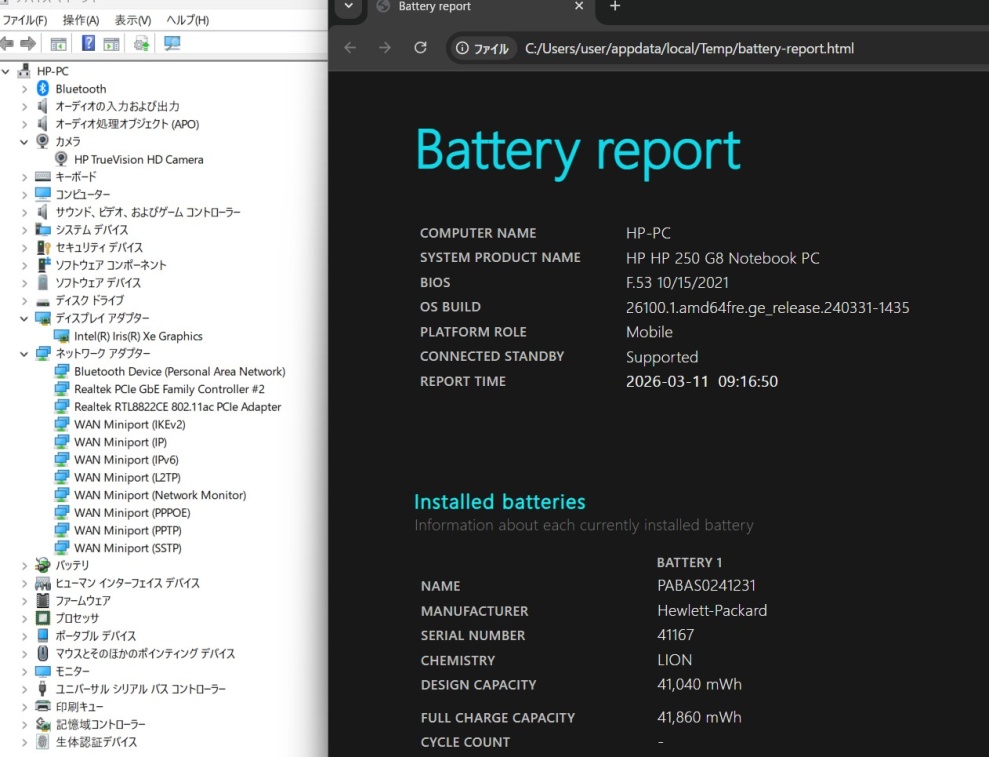Open the 表示(V) menu
The height and width of the screenshot is (757, 989).
pyautogui.click(x=133, y=20)
